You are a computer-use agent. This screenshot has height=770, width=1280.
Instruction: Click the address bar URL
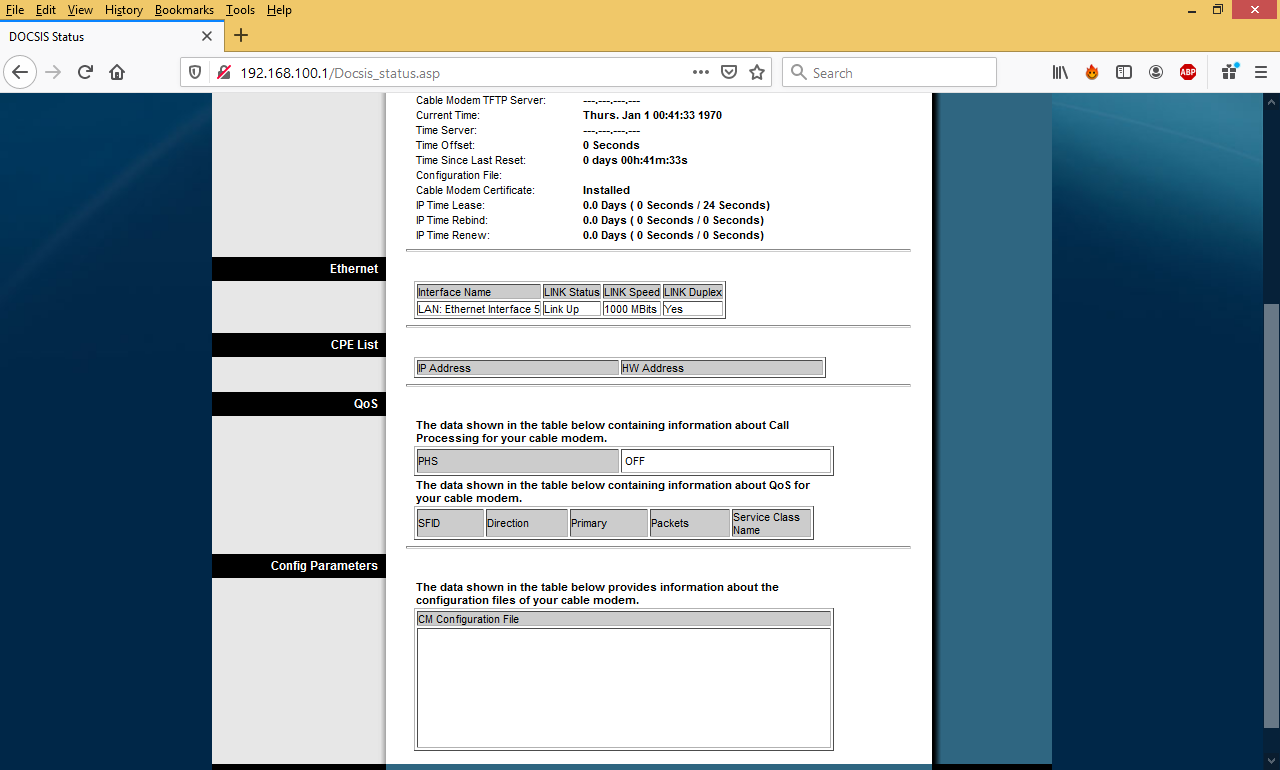tap(340, 73)
